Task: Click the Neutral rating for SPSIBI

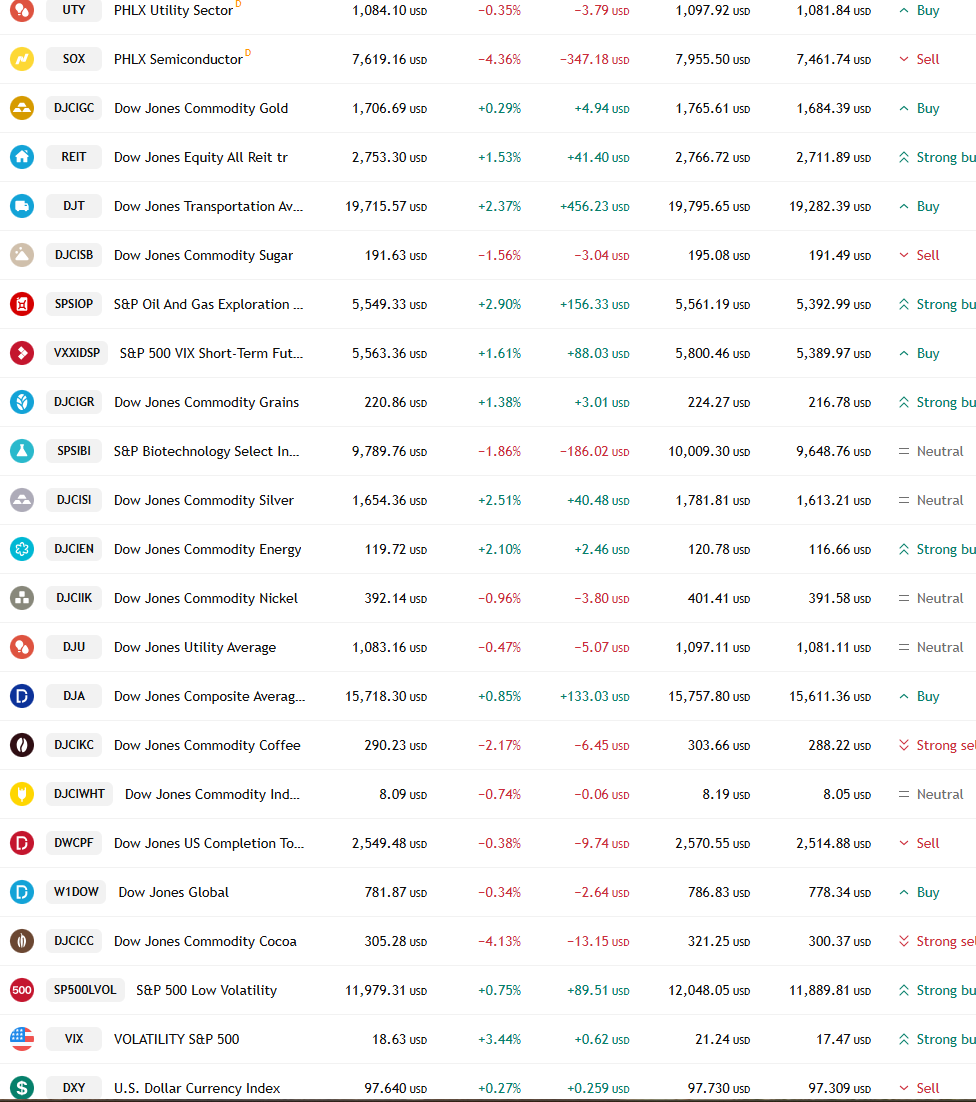Action: [x=931, y=451]
